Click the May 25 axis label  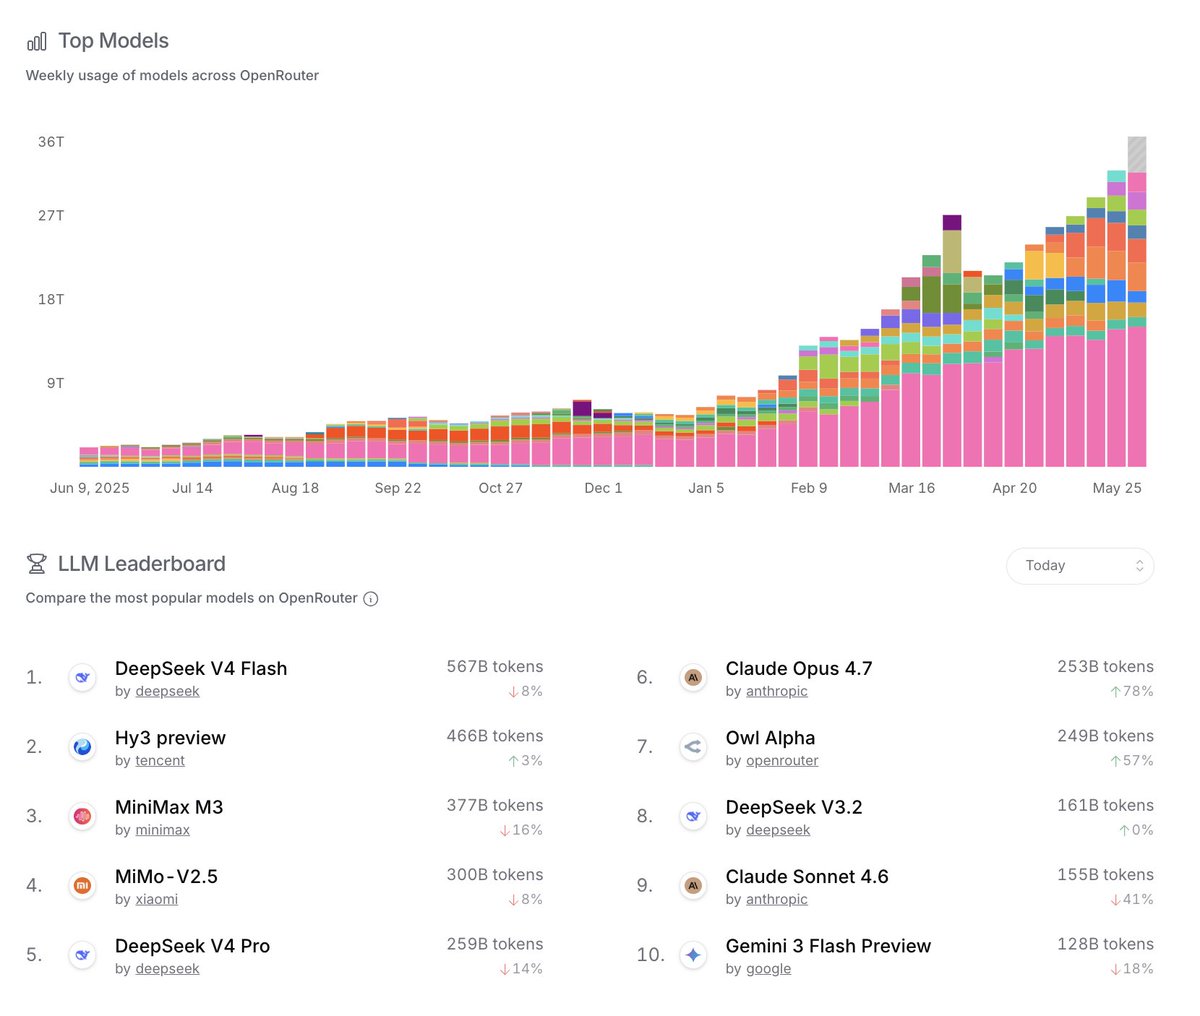tap(1117, 488)
